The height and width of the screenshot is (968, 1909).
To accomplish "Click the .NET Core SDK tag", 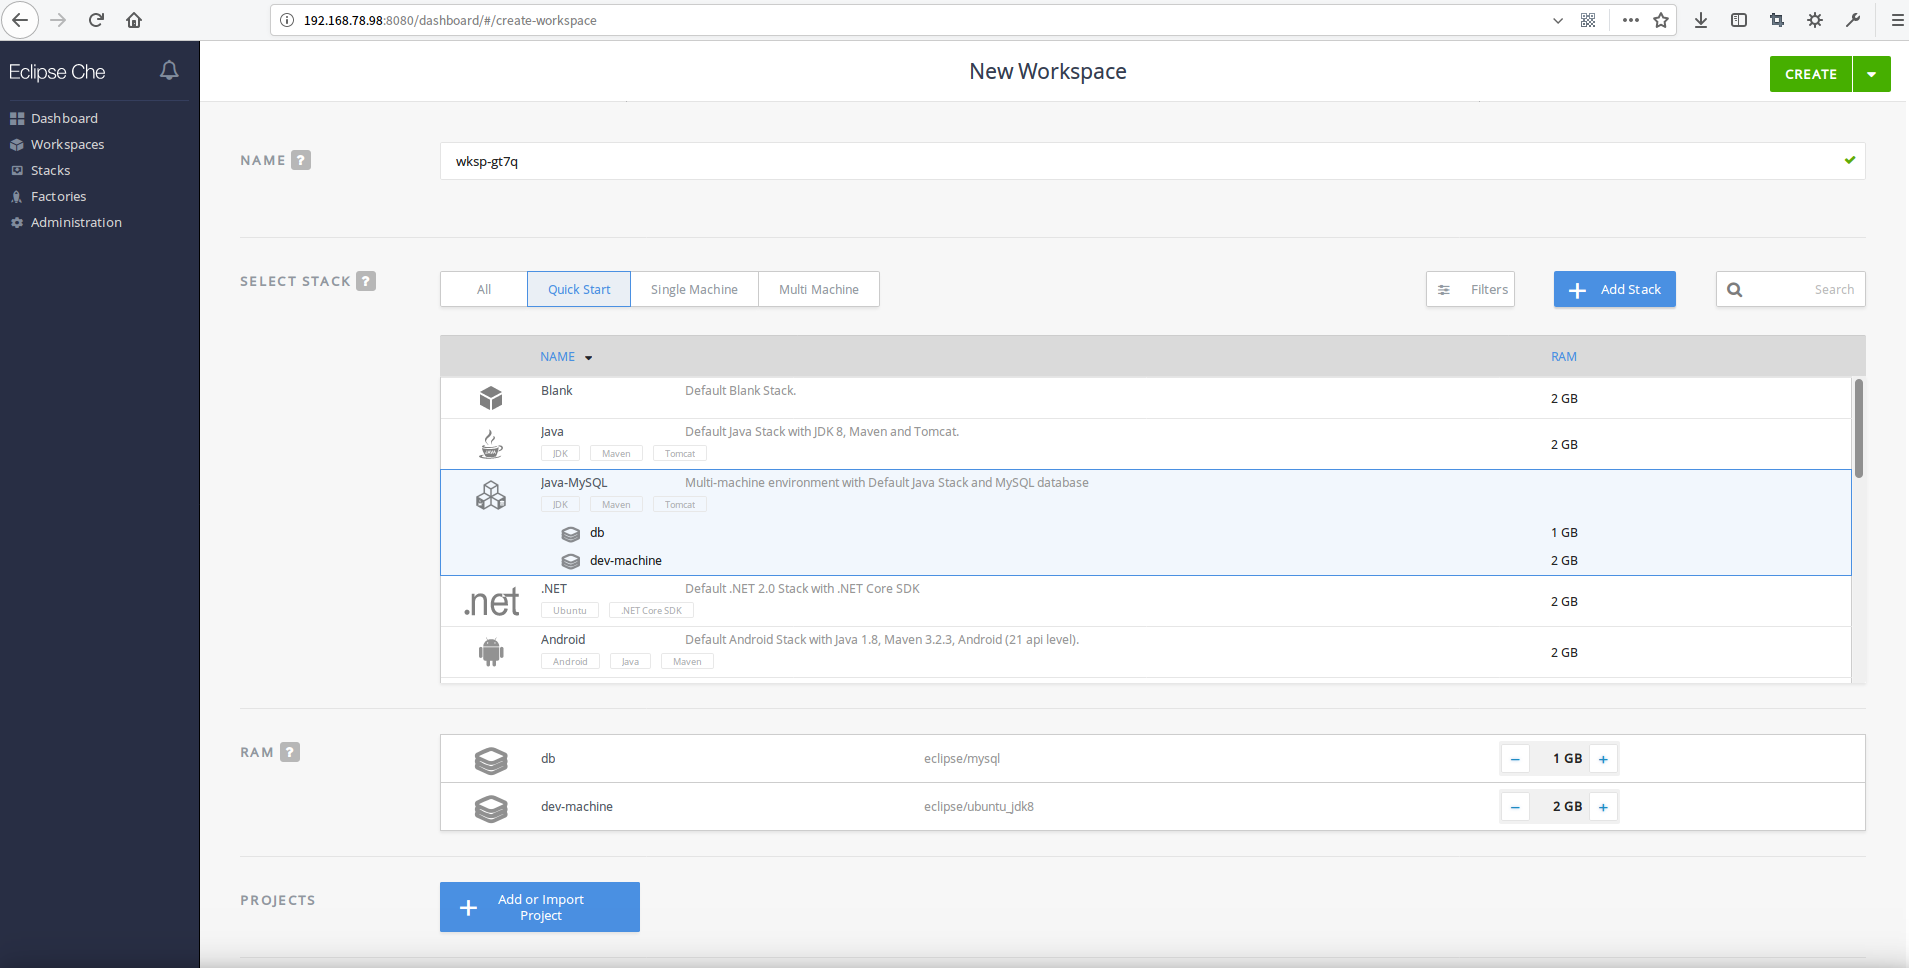I will pos(651,610).
